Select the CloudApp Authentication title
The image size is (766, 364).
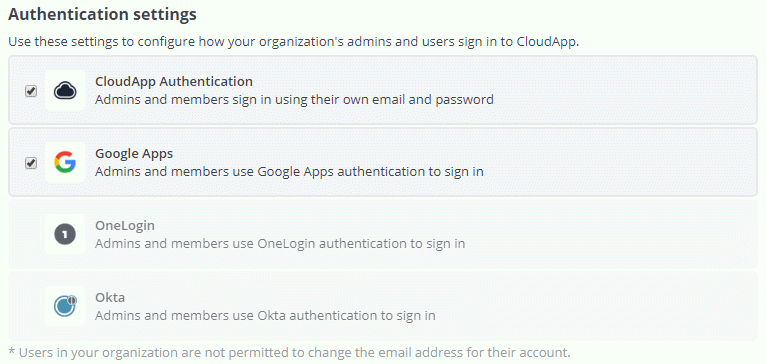[174, 81]
